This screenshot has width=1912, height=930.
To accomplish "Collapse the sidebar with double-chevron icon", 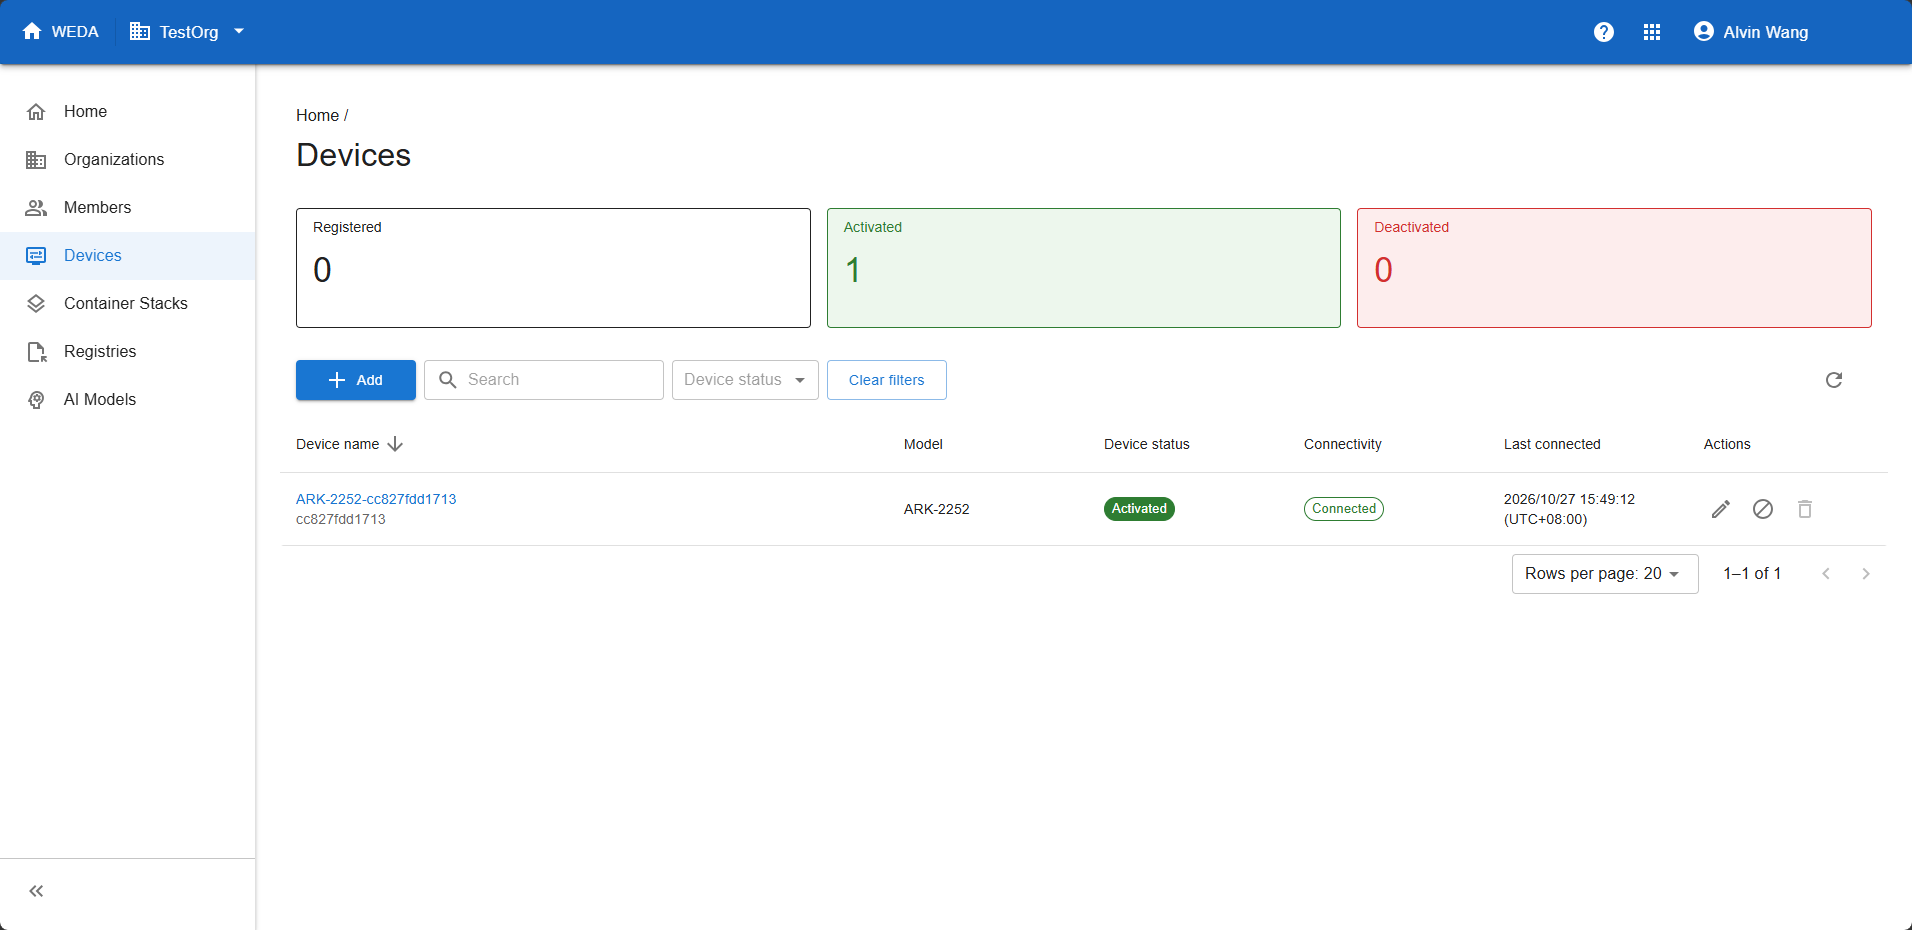I will coord(36,891).
